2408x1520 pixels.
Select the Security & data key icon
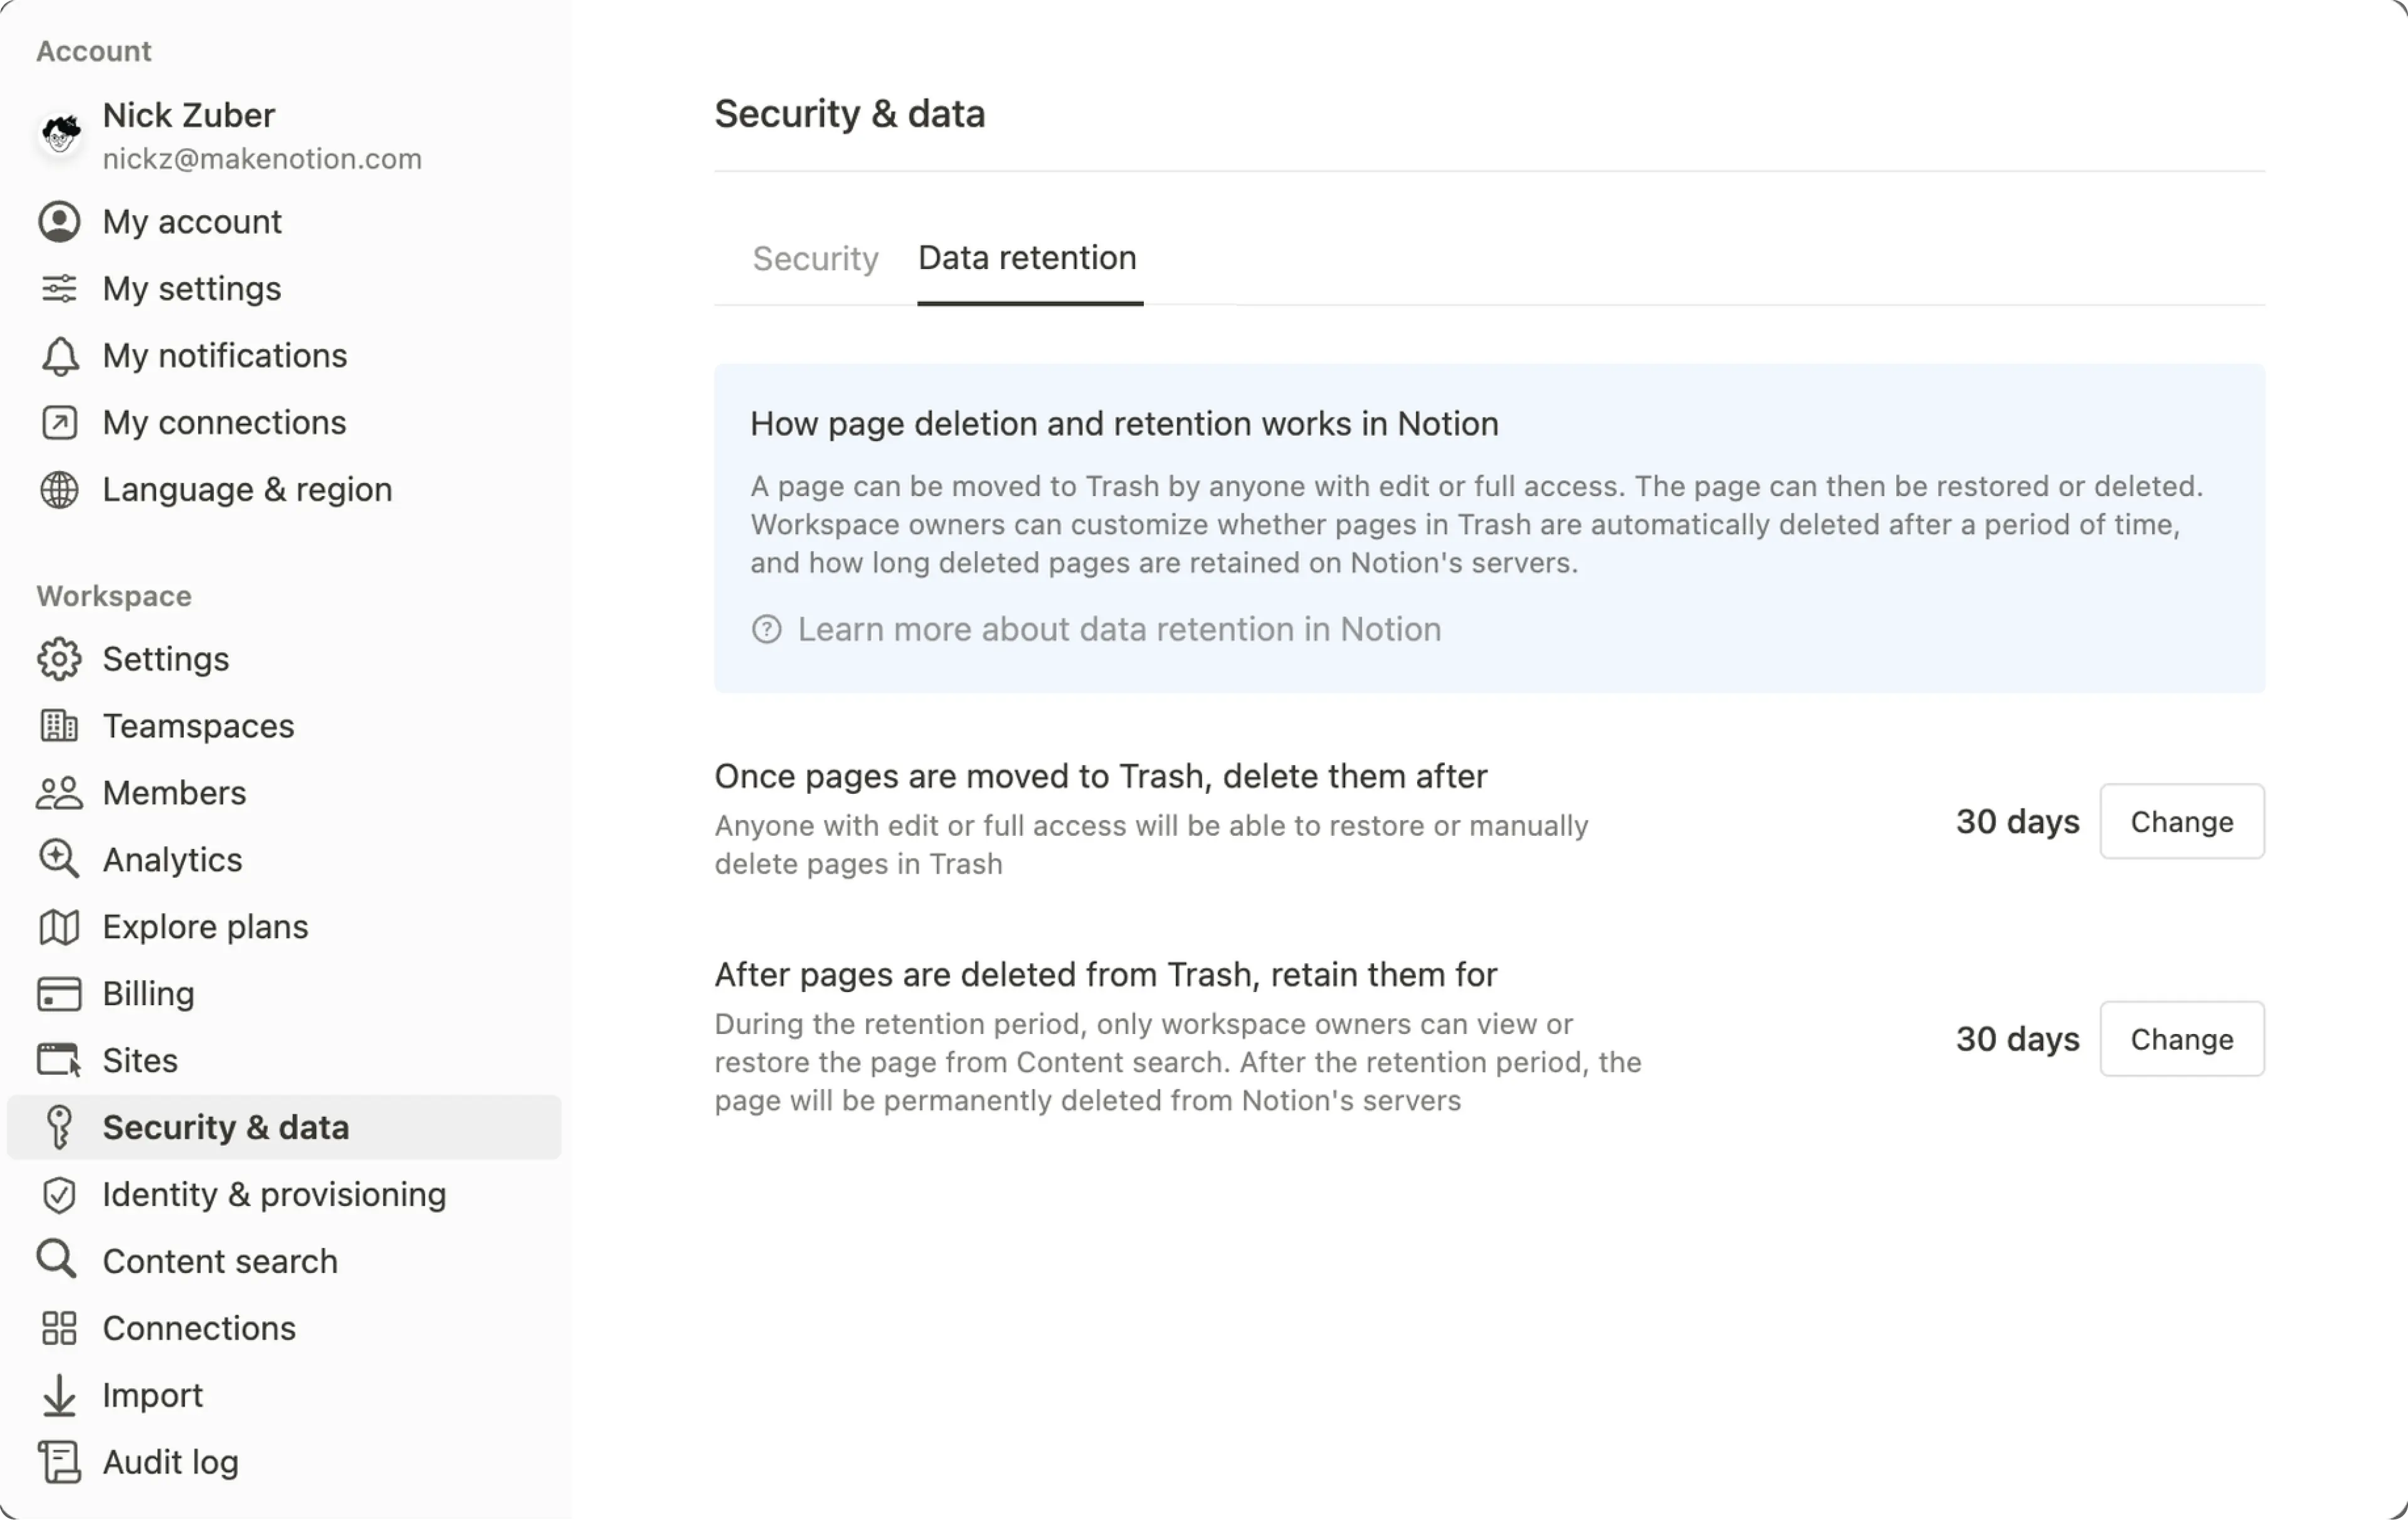(x=59, y=1127)
